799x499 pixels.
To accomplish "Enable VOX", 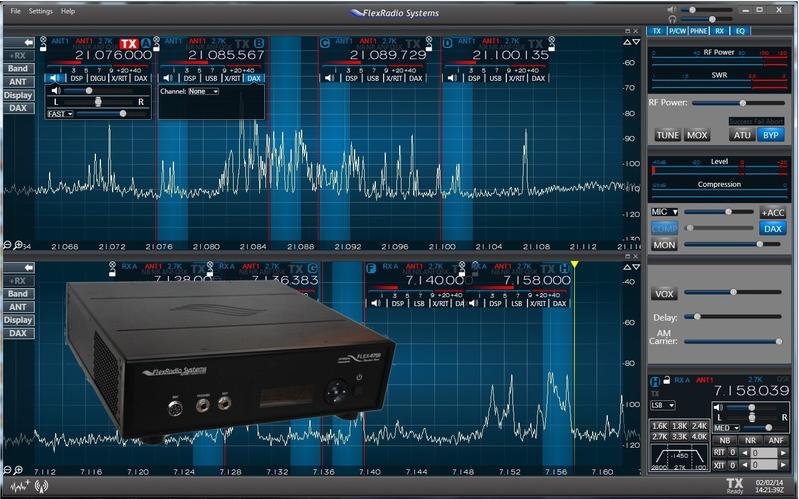I will click(664, 294).
